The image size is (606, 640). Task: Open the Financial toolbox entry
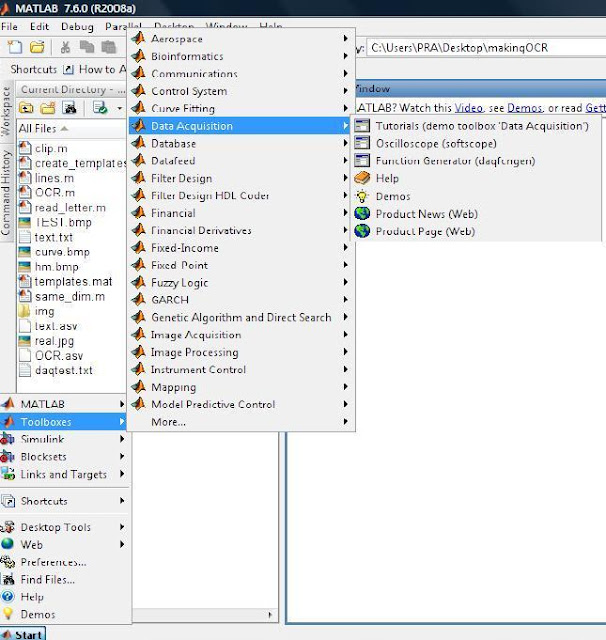pyautogui.click(x=240, y=213)
